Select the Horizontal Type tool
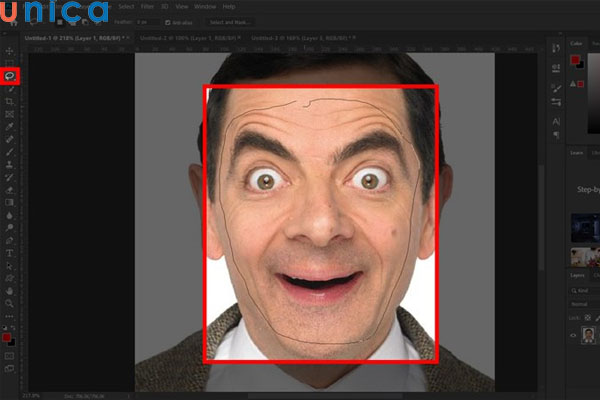Image resolution: width=600 pixels, height=400 pixels. click(x=11, y=253)
